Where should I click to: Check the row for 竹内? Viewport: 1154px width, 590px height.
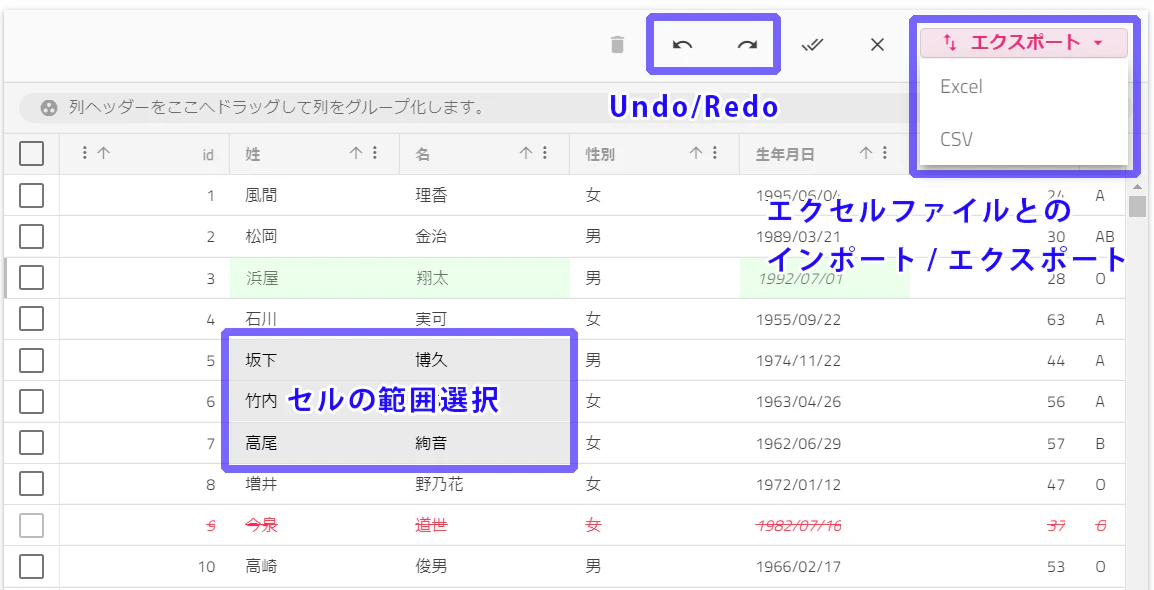31,402
